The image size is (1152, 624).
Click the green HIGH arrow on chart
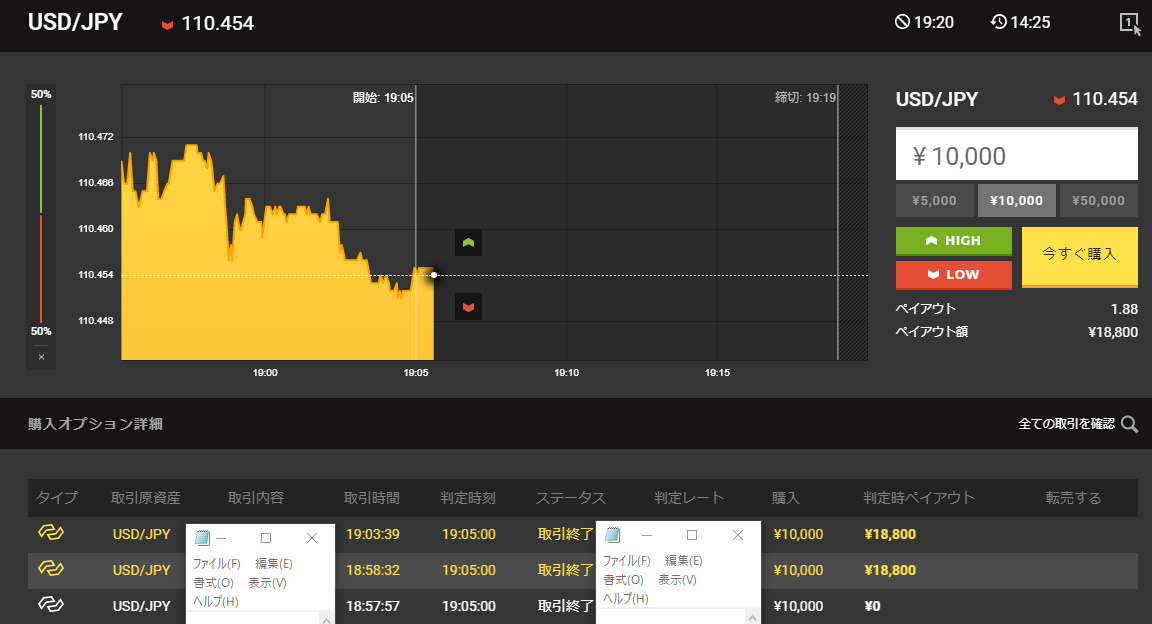[x=468, y=243]
